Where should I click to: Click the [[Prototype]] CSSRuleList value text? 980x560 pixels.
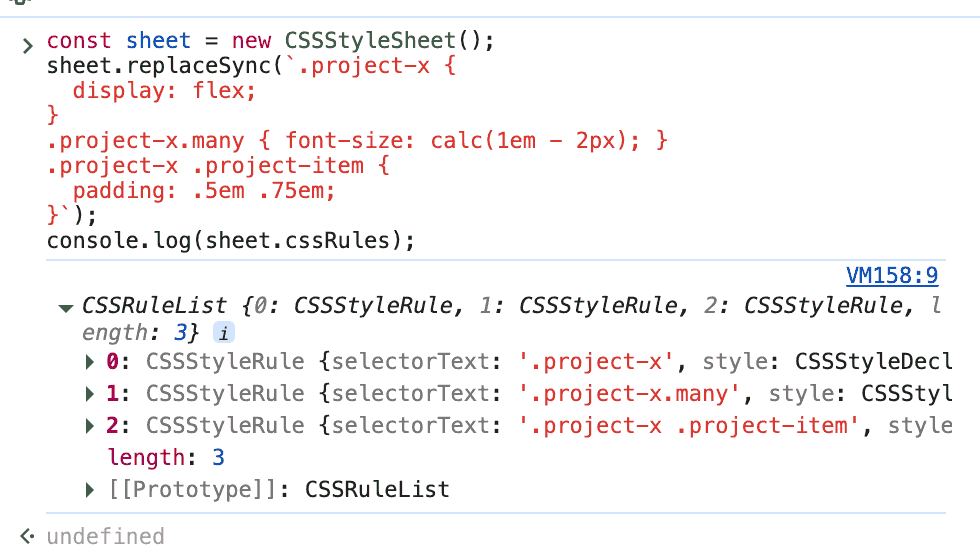(377, 490)
